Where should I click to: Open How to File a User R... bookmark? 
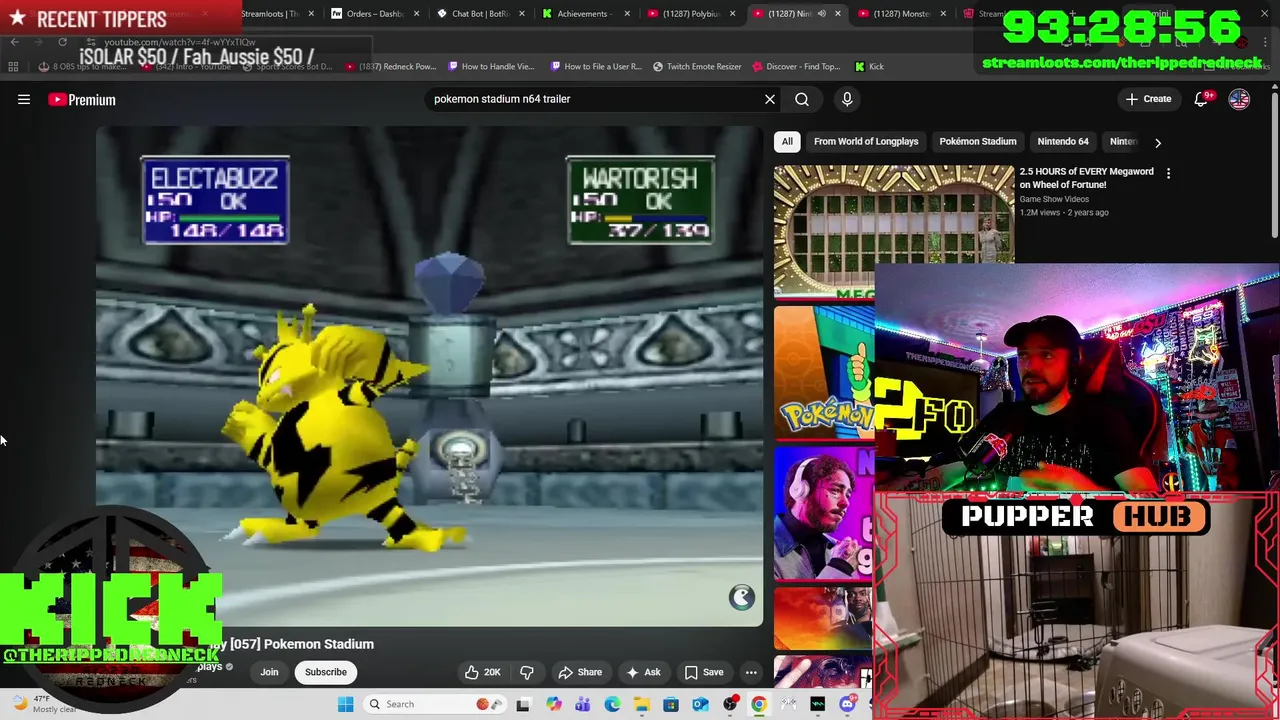(596, 67)
